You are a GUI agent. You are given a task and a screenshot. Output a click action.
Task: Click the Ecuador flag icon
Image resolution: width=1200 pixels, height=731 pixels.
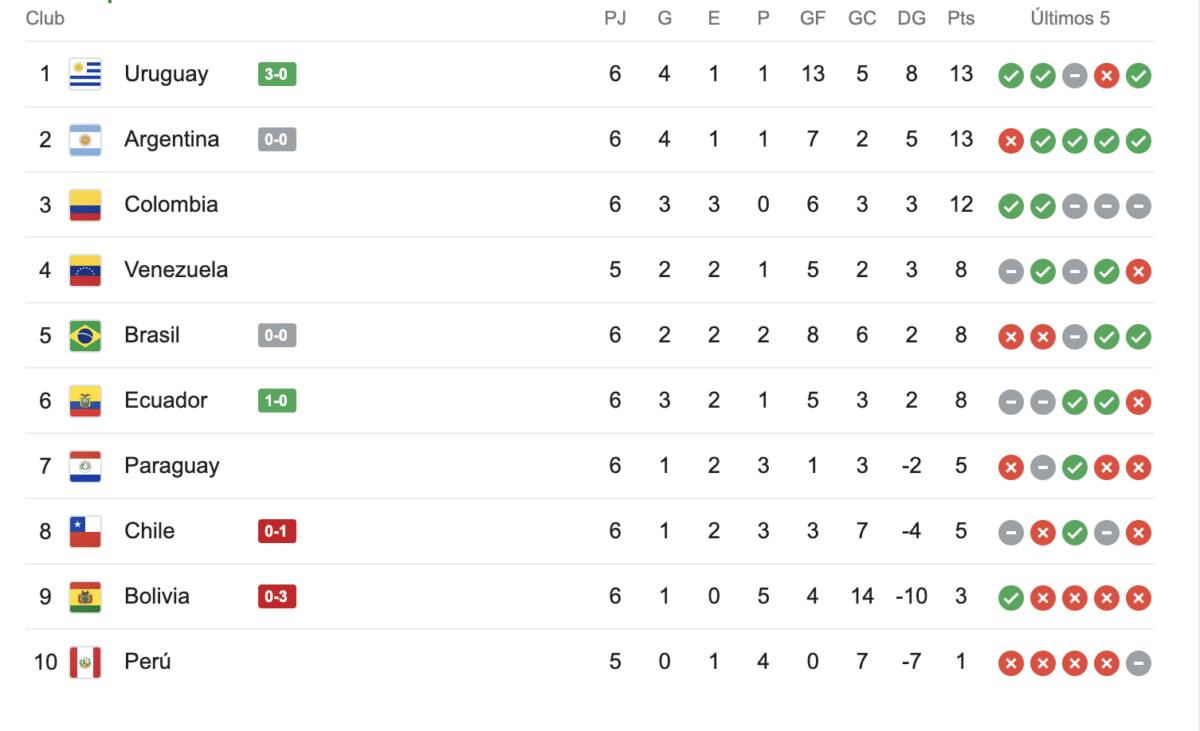85,401
